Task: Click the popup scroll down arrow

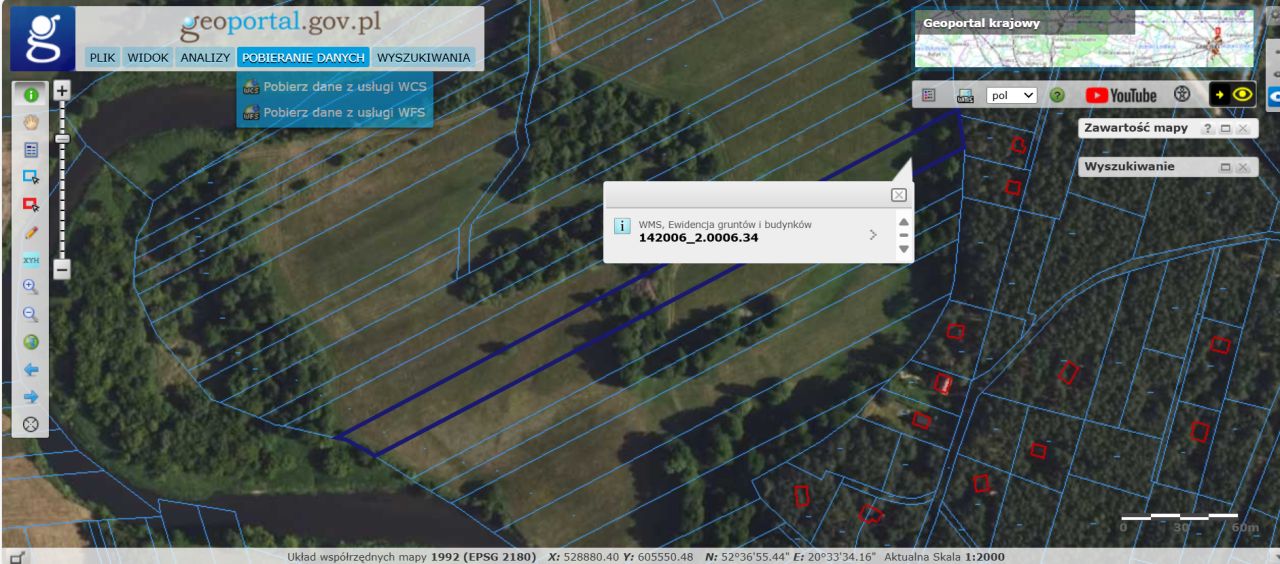Action: [904, 248]
